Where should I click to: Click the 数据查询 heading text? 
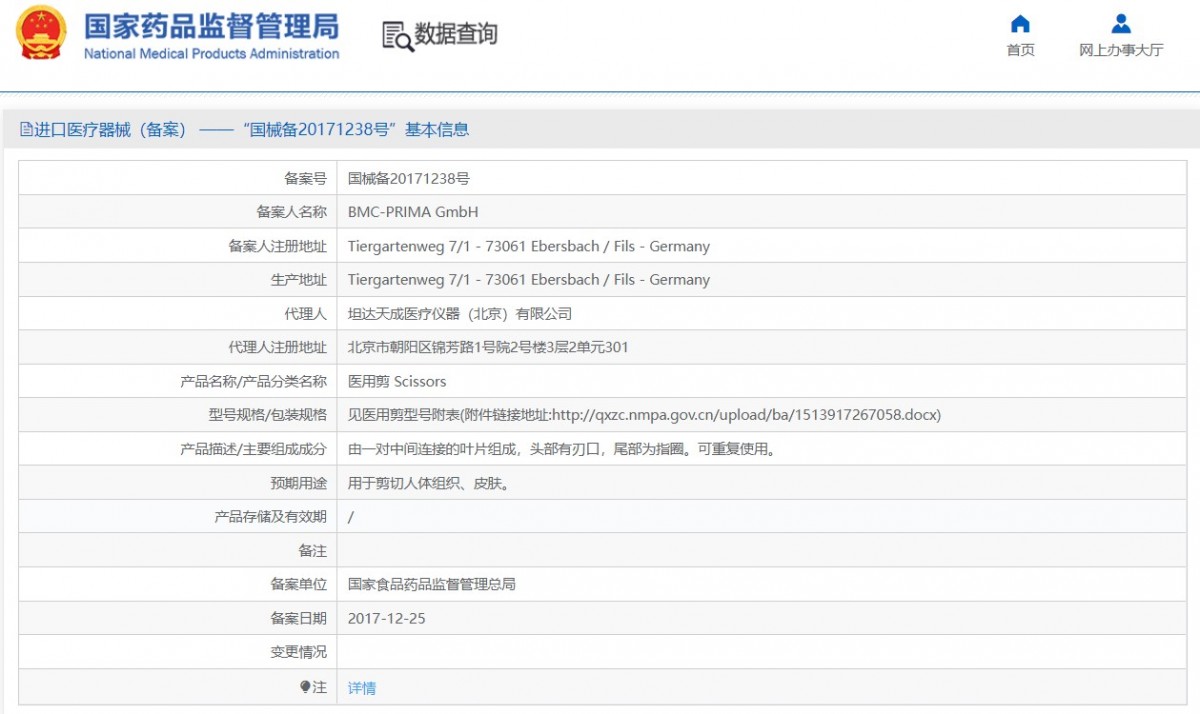point(456,34)
